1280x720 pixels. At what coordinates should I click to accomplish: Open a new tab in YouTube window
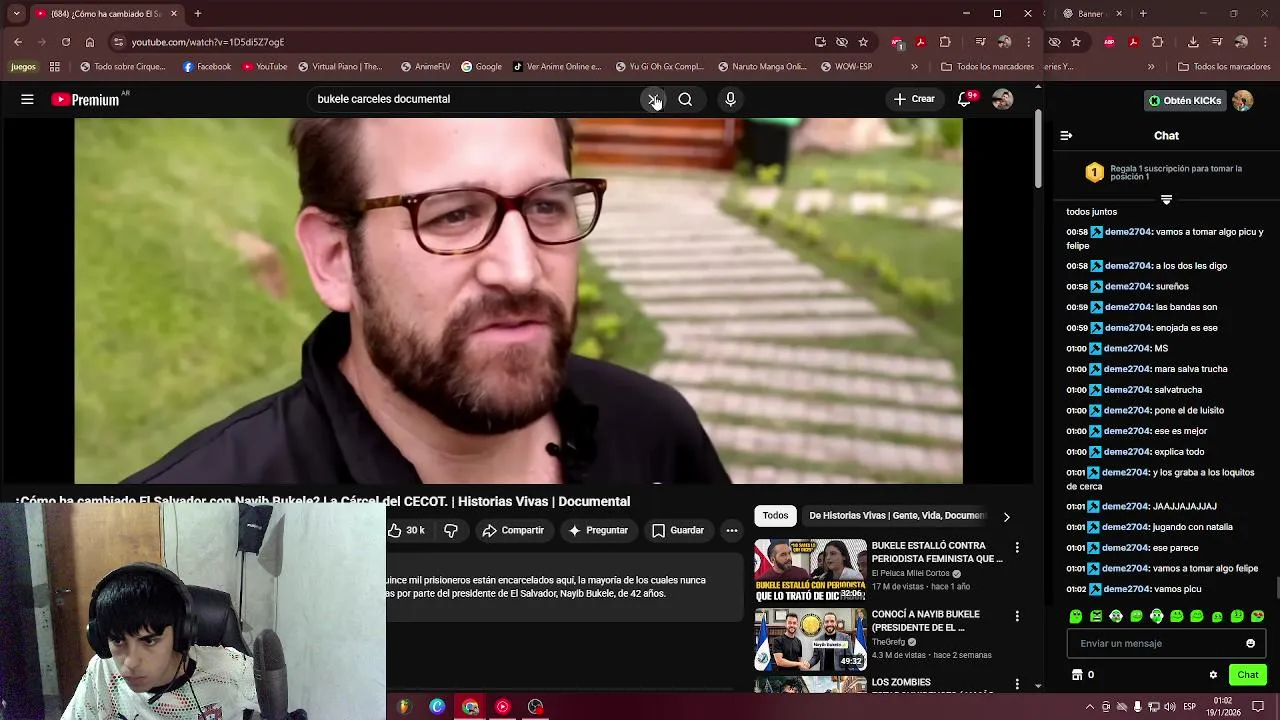(198, 13)
